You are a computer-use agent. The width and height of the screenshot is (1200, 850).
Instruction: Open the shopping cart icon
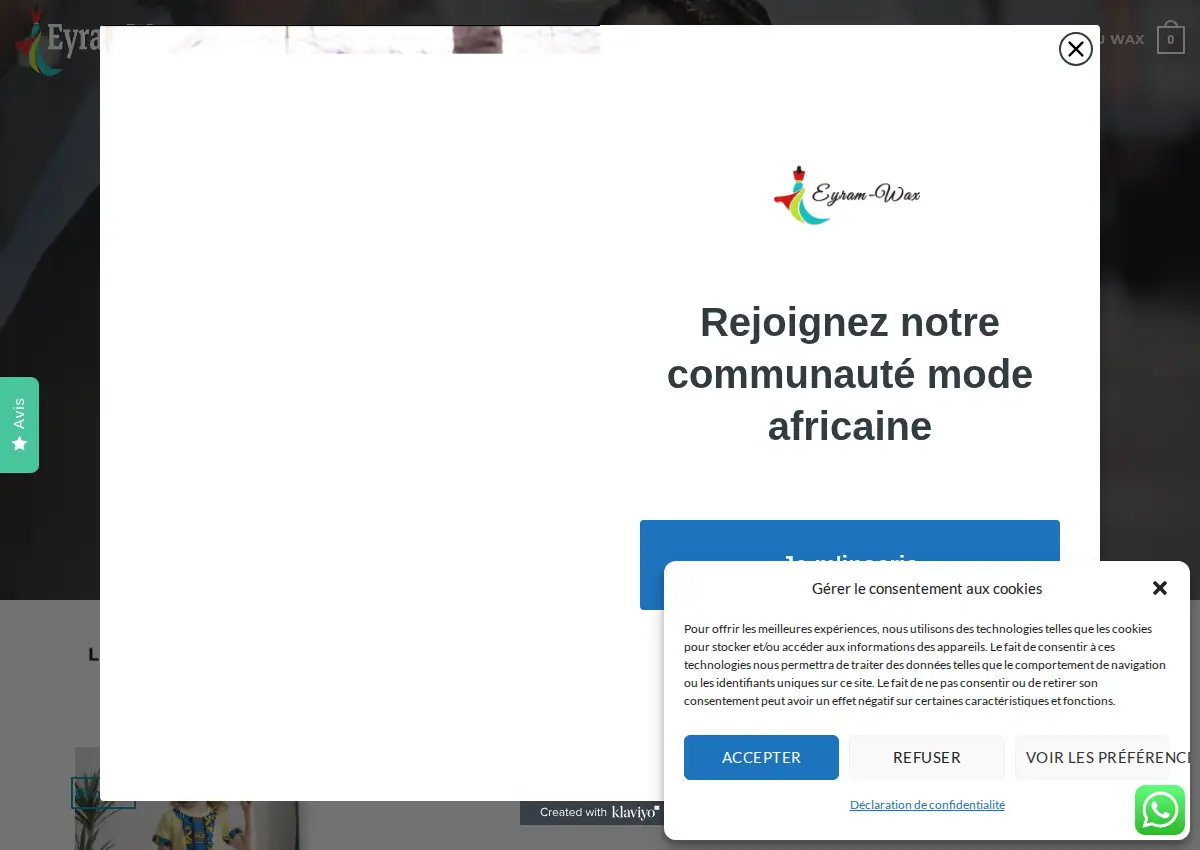tap(1171, 39)
